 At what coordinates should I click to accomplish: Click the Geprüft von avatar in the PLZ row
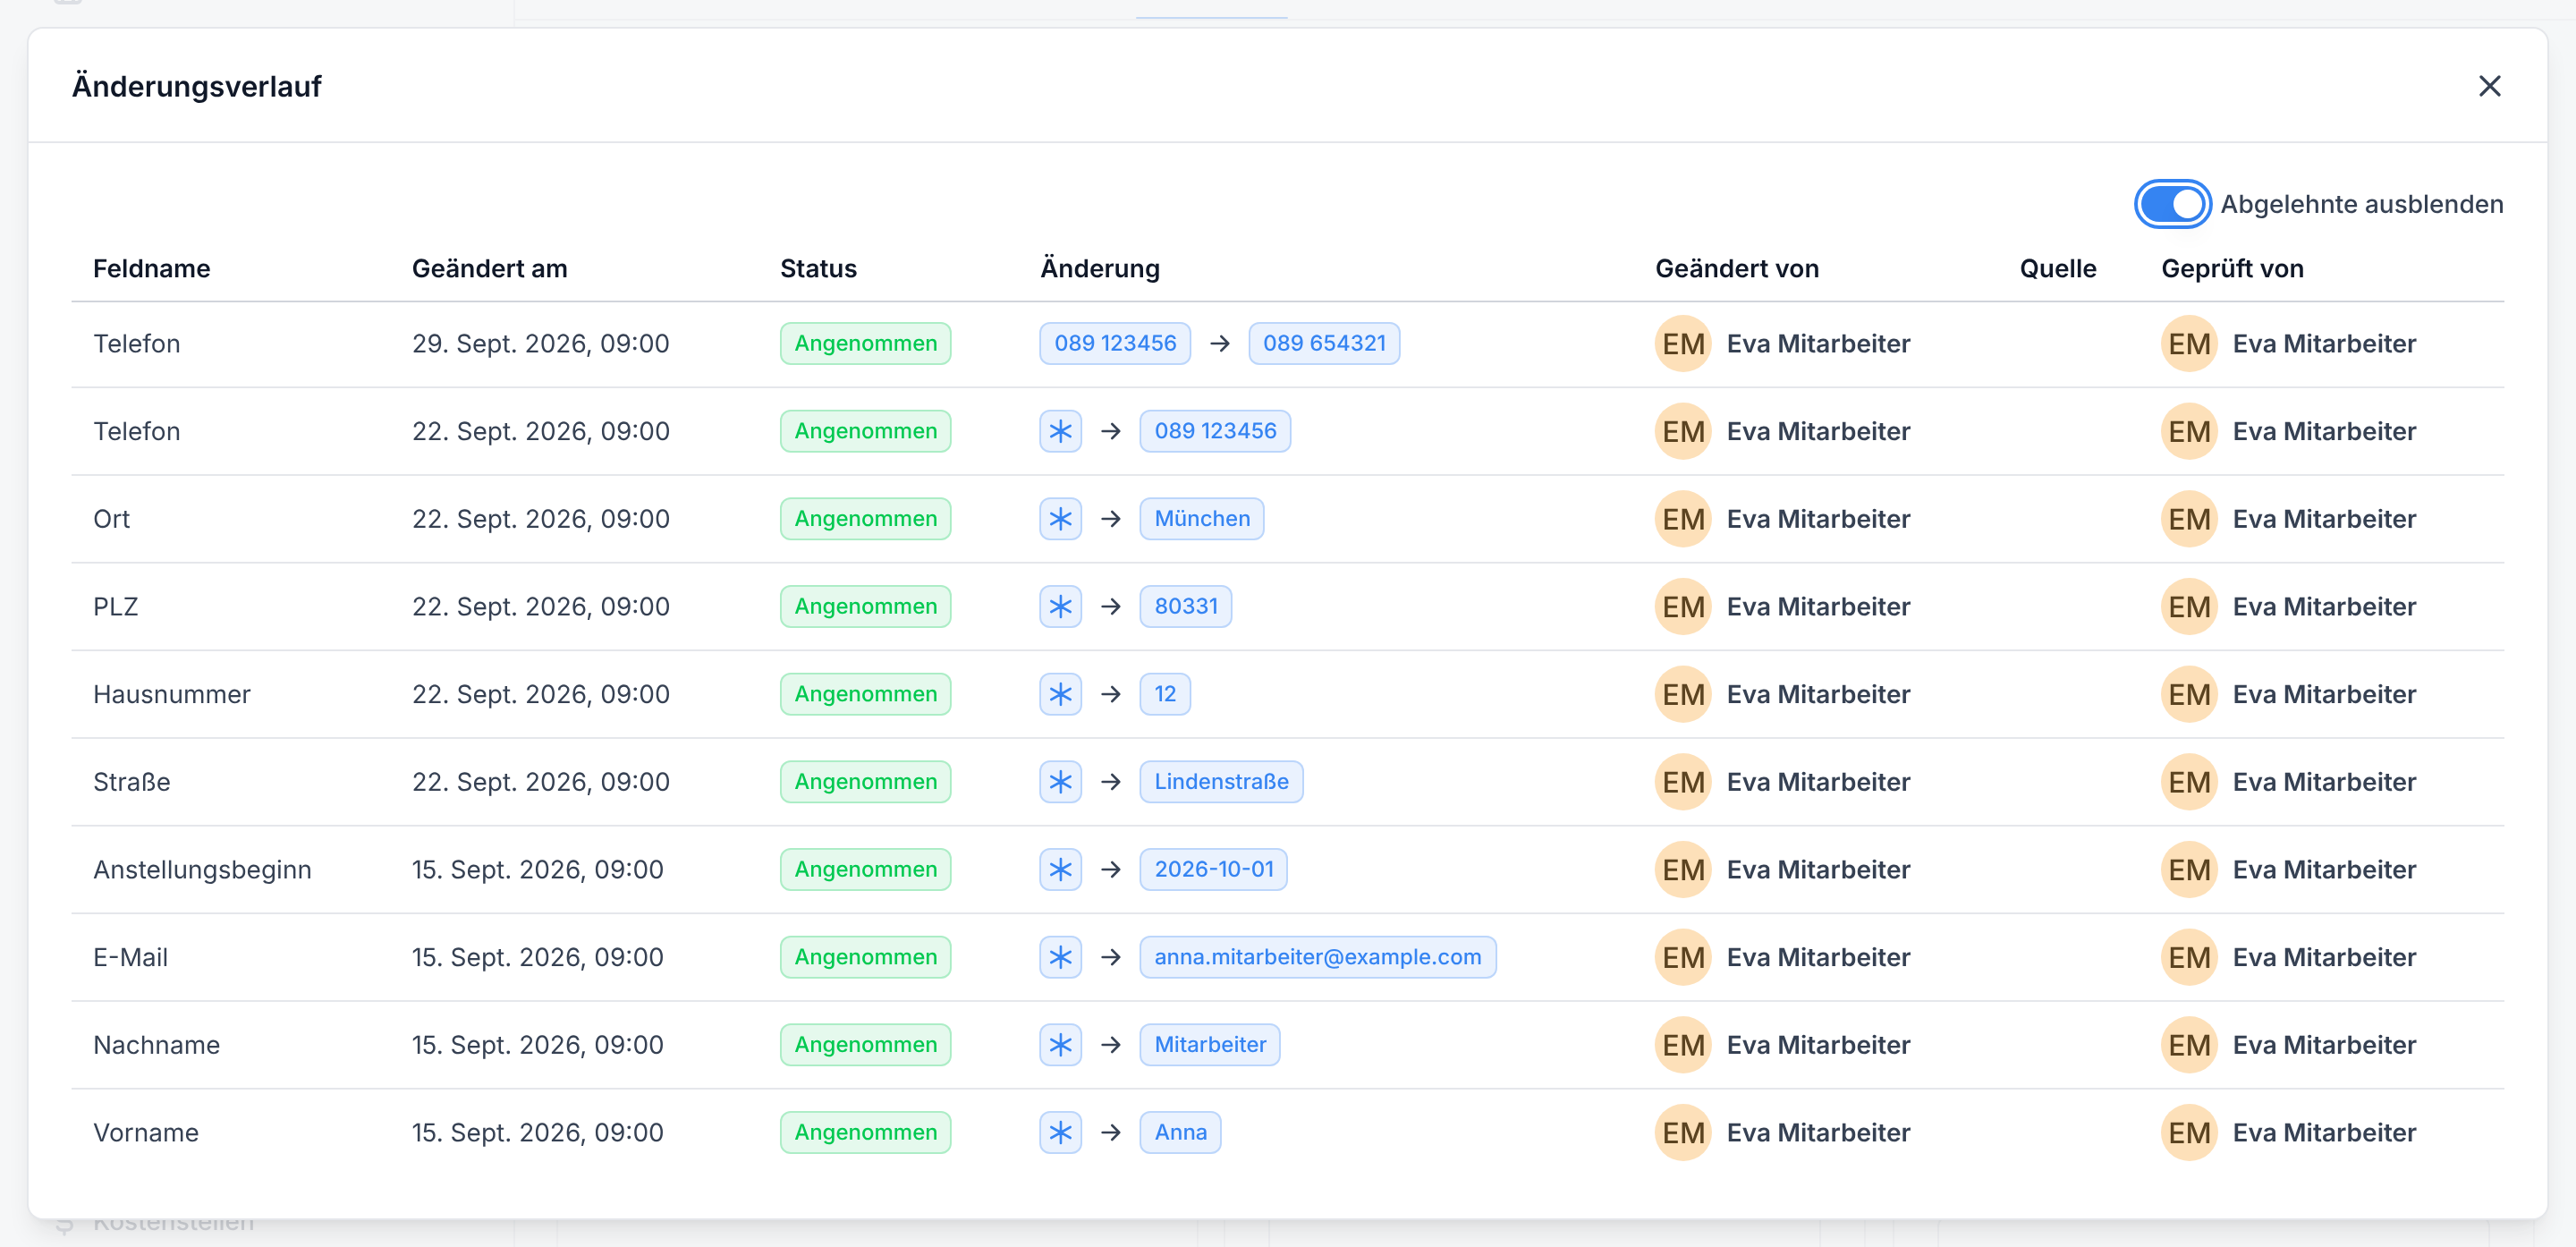click(2189, 607)
